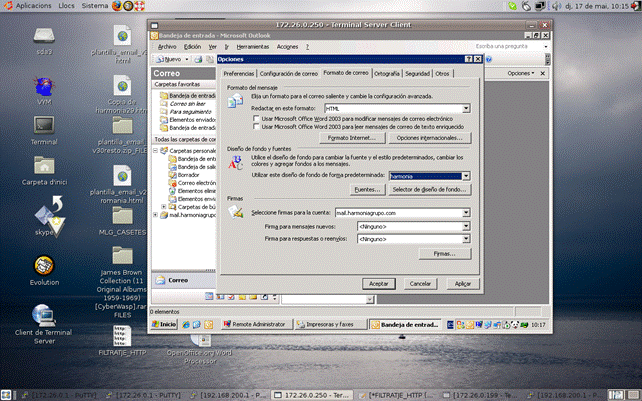Screen dimensions: 642x401
Task: Click the Firmas... button
Action: 445,254
